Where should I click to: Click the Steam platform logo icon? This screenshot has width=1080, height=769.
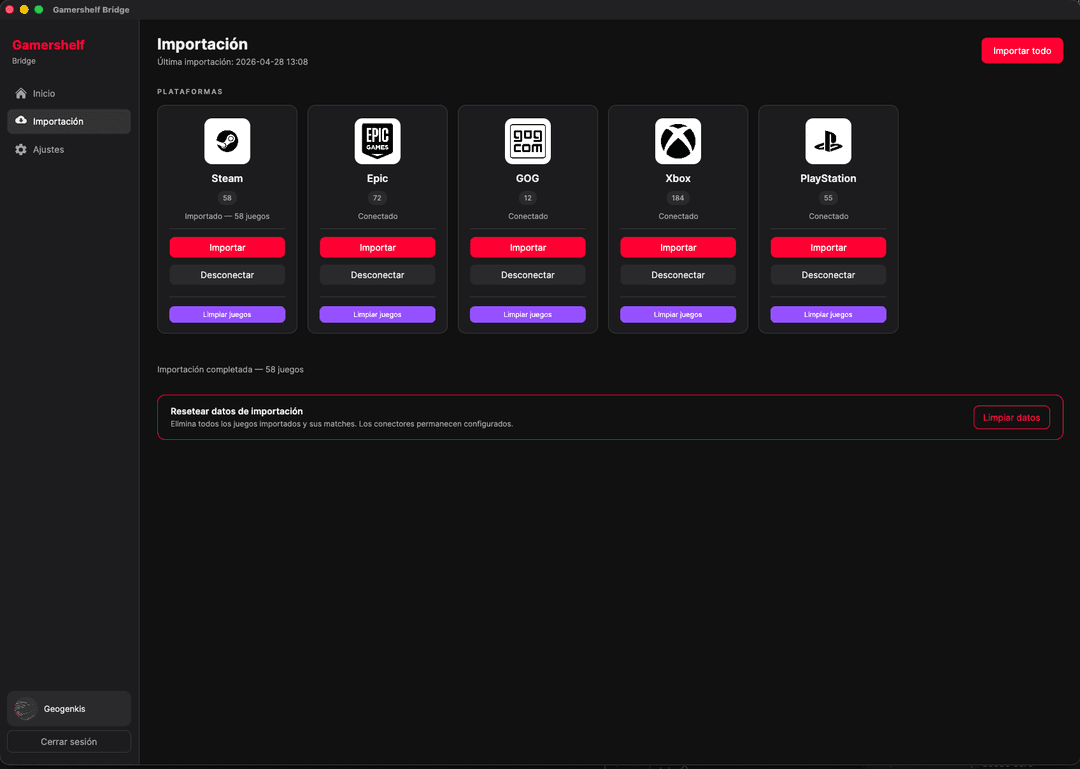tap(227, 141)
